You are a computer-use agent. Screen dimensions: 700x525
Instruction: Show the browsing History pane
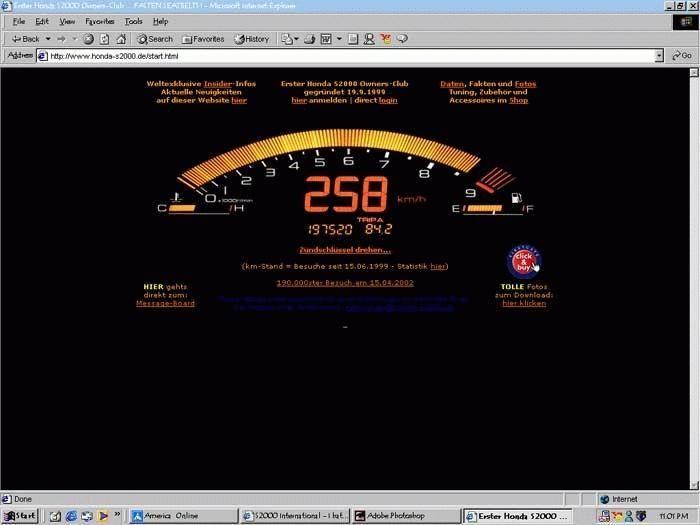tap(252, 39)
